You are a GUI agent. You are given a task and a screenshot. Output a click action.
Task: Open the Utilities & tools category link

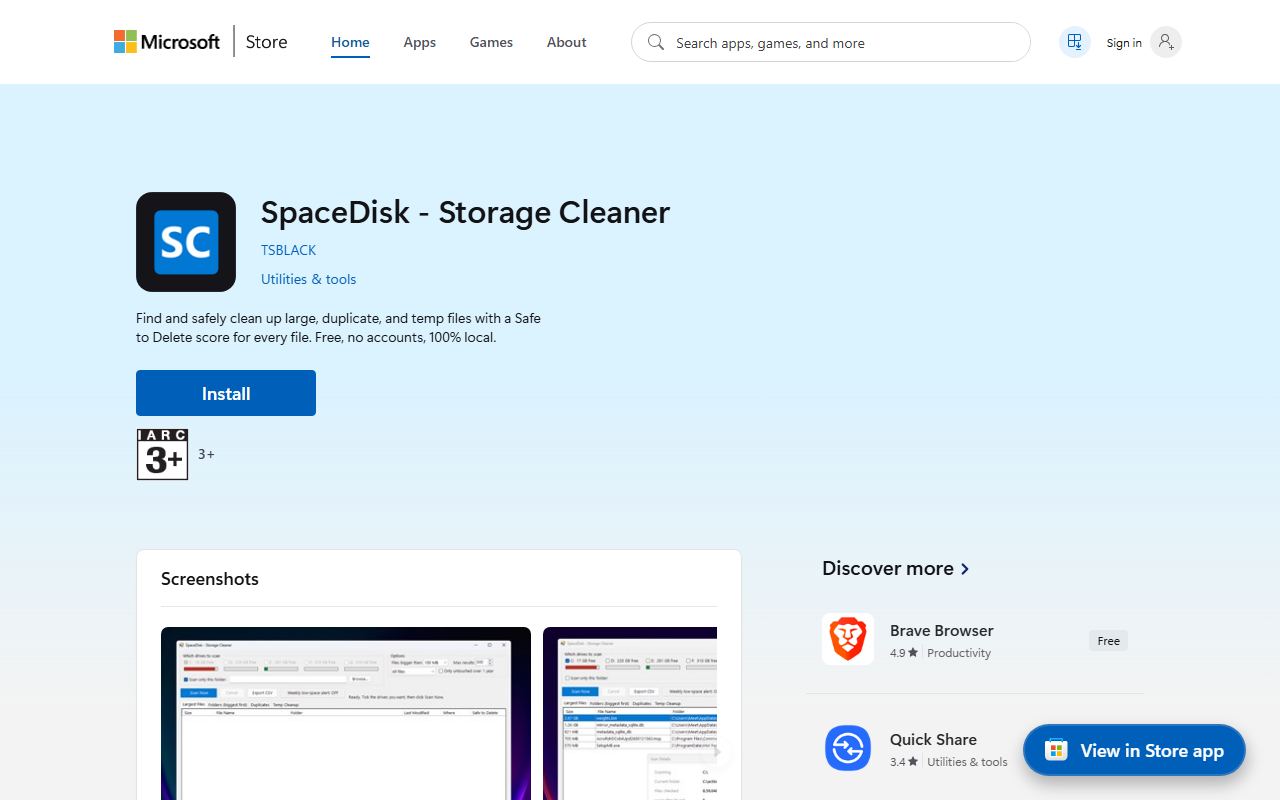[308, 279]
